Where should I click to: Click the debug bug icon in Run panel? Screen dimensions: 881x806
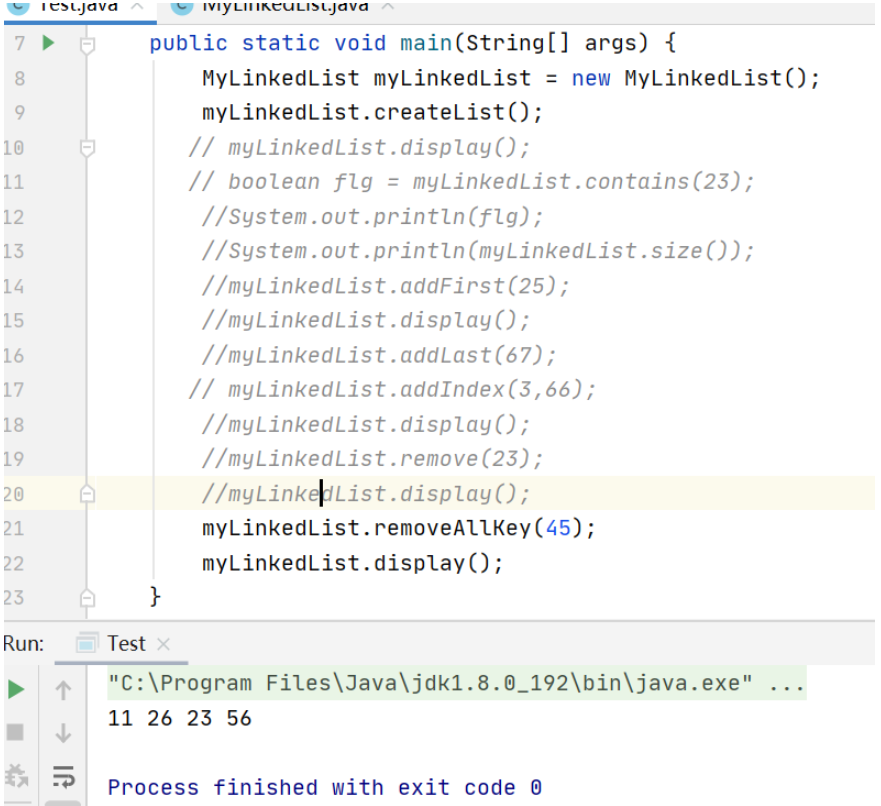point(16,776)
